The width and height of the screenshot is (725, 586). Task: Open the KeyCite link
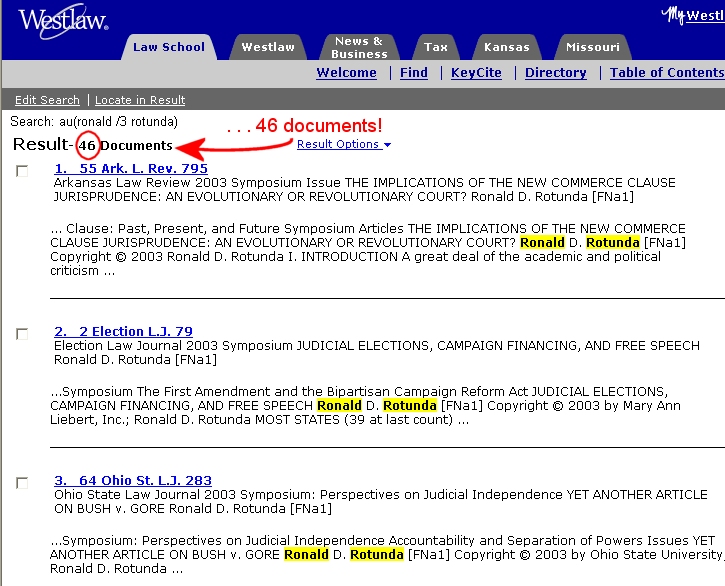[x=476, y=73]
